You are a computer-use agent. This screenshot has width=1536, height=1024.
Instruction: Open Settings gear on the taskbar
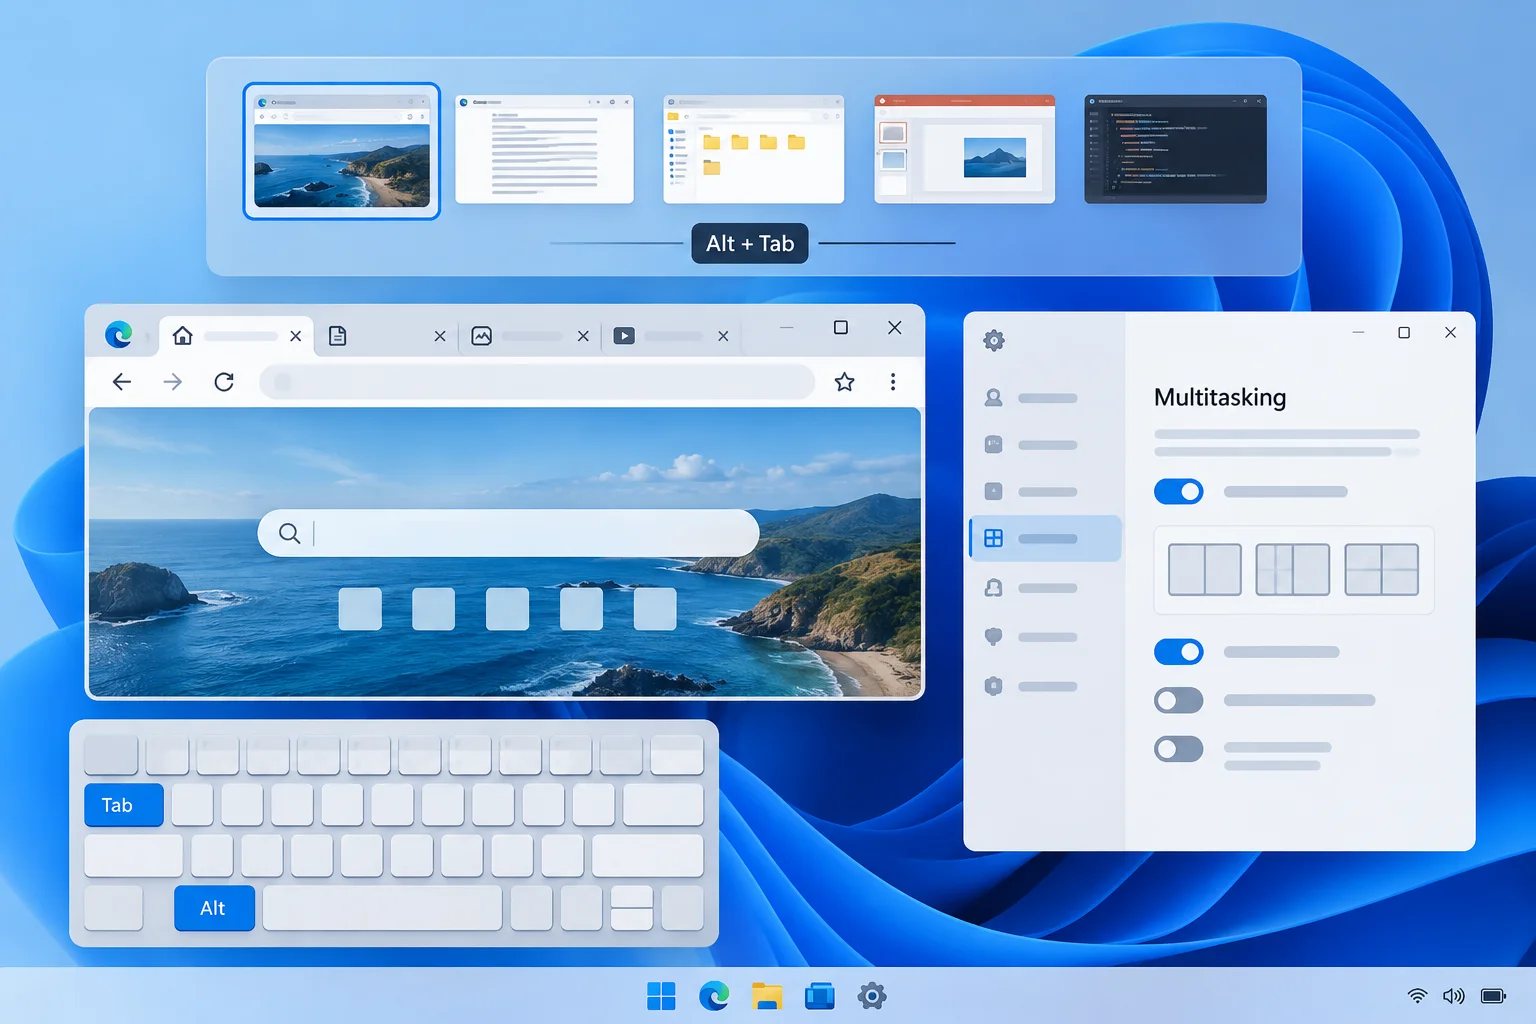872,996
